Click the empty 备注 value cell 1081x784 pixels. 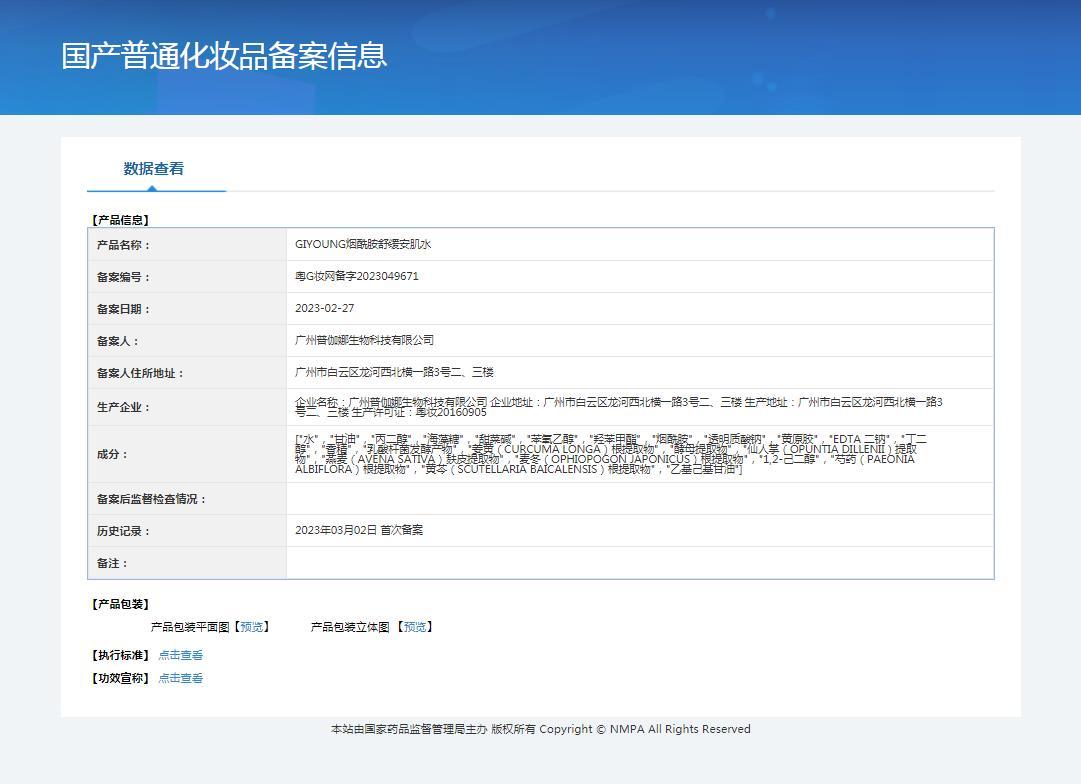click(640, 563)
